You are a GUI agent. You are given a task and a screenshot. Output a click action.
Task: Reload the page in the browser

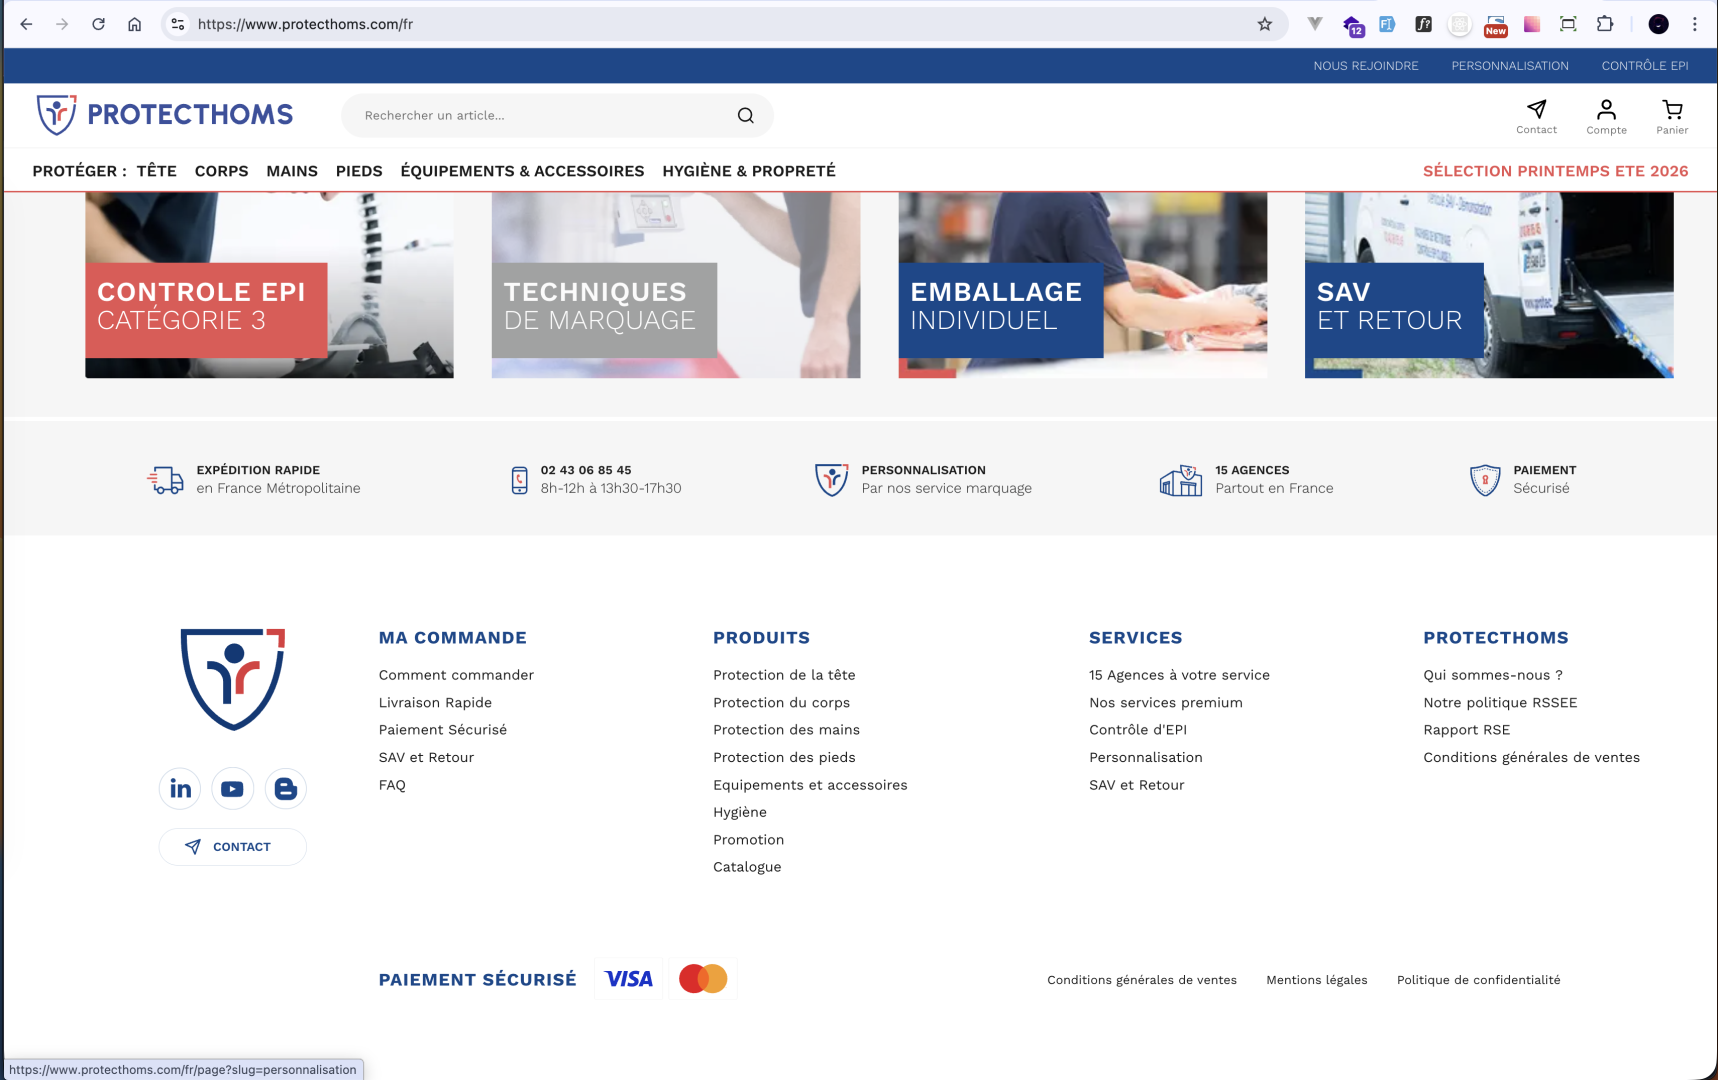point(98,24)
